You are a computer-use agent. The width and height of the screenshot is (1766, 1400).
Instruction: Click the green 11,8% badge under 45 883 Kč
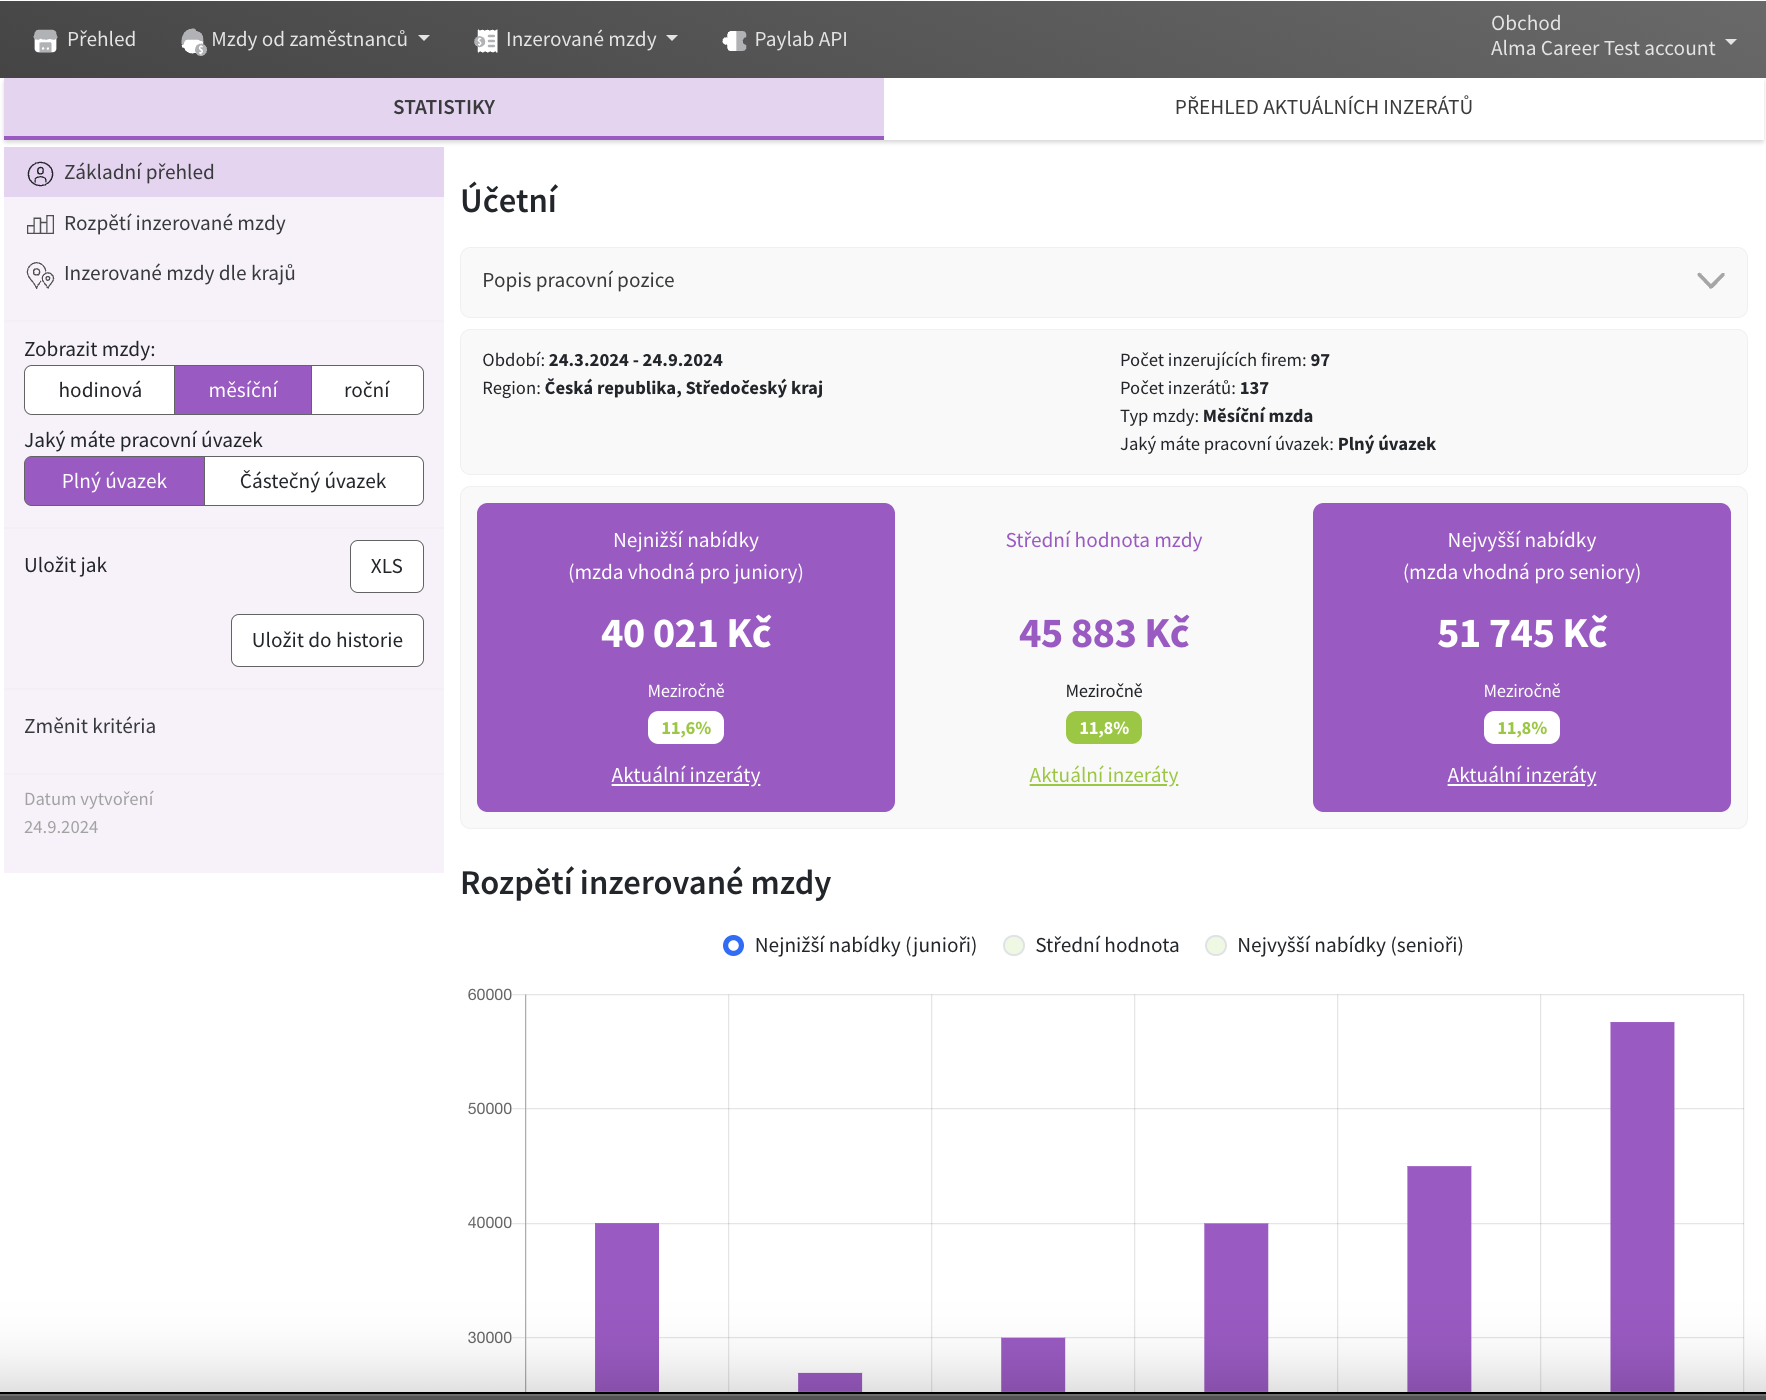(x=1104, y=728)
